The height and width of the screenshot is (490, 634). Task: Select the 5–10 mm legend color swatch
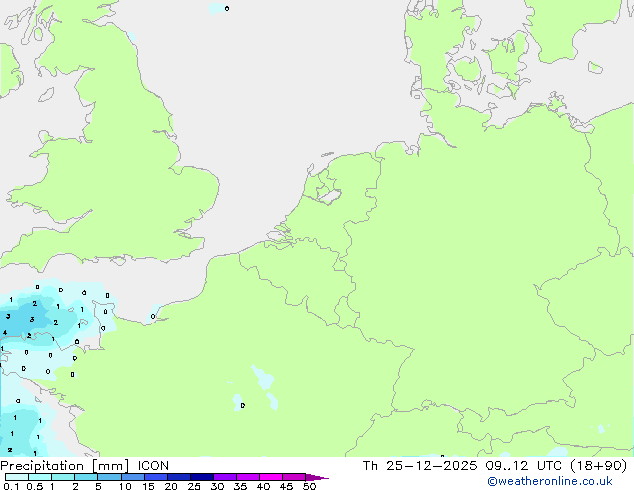(x=109, y=477)
